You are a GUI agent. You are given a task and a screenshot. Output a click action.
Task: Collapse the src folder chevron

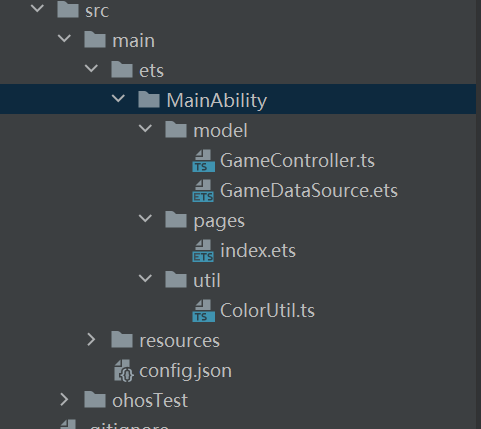[x=37, y=9]
